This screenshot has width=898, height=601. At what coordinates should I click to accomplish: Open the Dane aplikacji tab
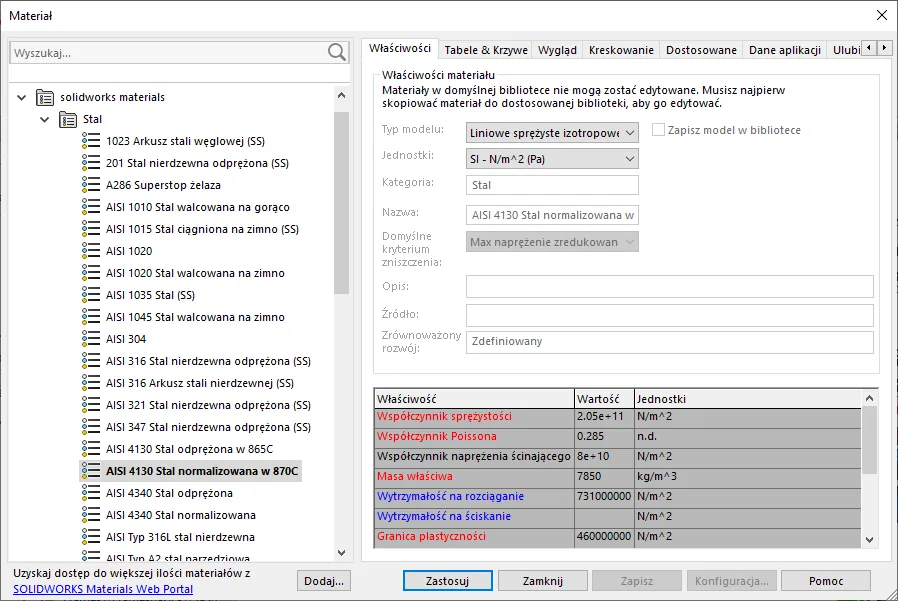pos(785,50)
